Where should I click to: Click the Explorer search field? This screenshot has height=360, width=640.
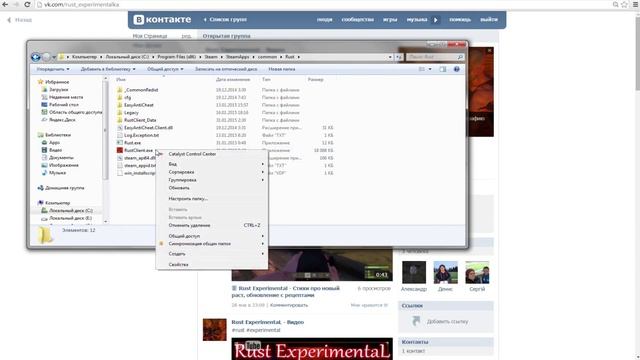pyautogui.click(x=435, y=57)
